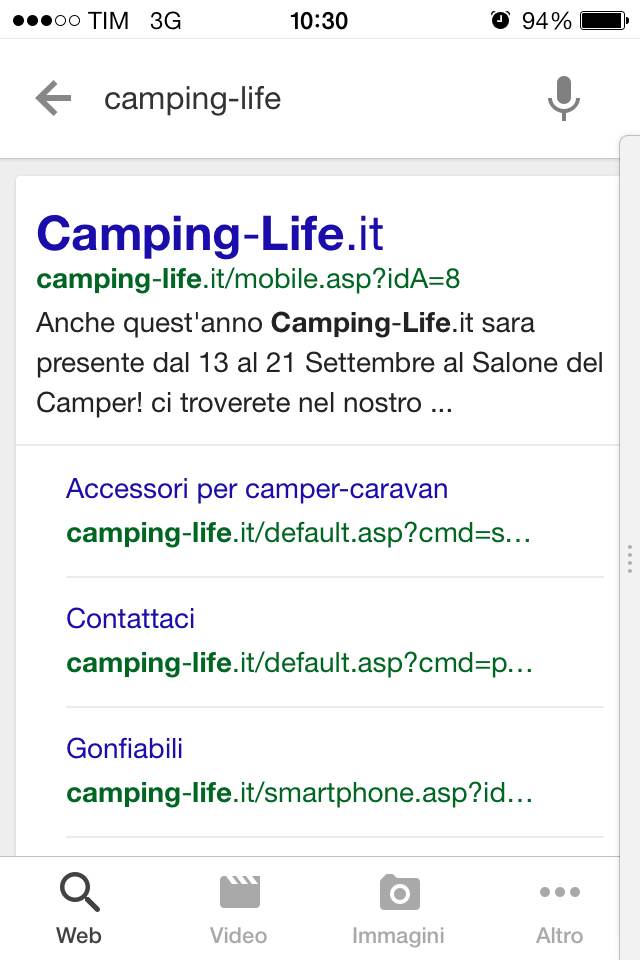Open the Immagini camera icon
This screenshot has height=960, width=640.
pos(399,892)
